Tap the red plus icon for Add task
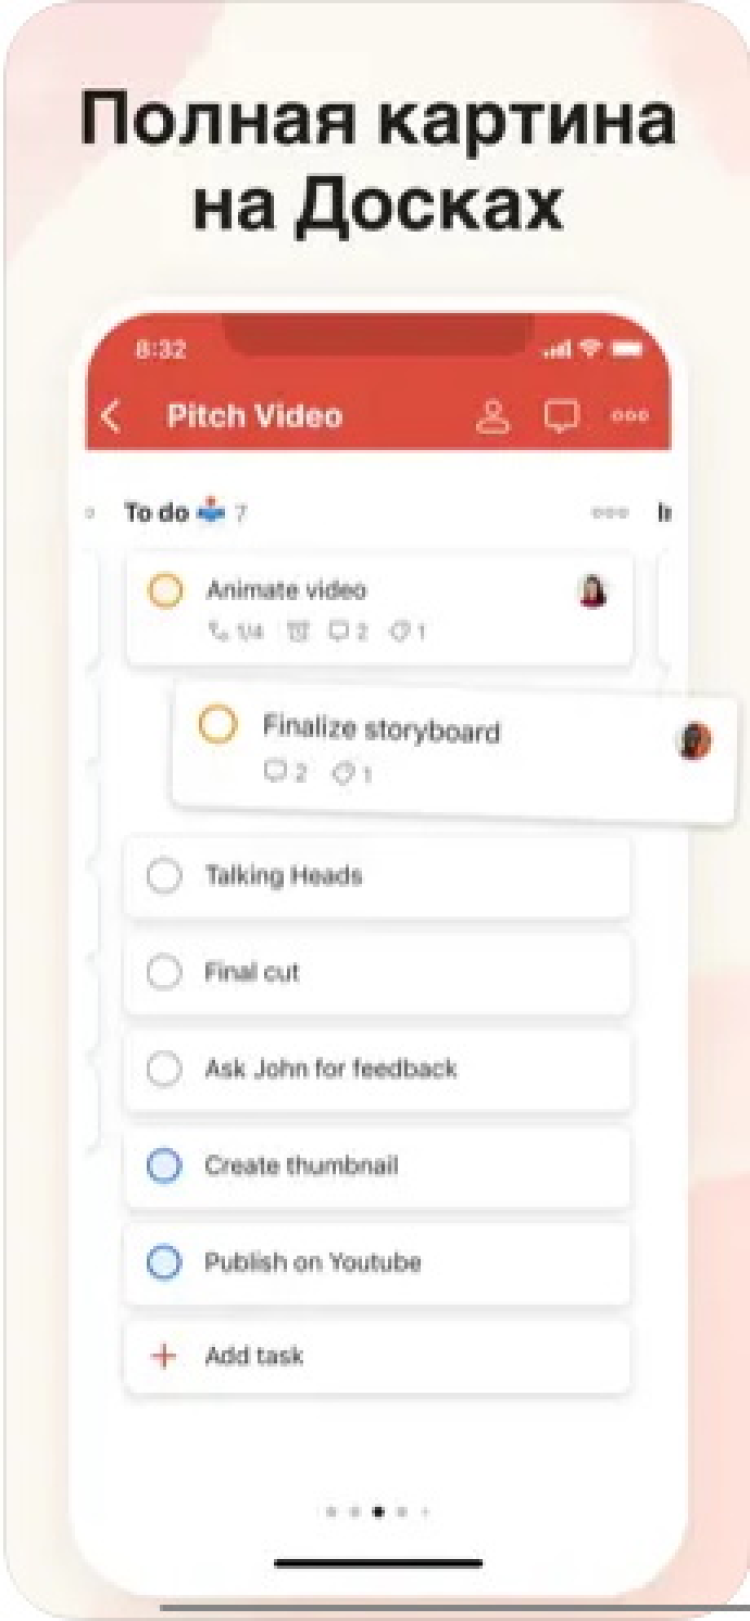 (x=164, y=1356)
